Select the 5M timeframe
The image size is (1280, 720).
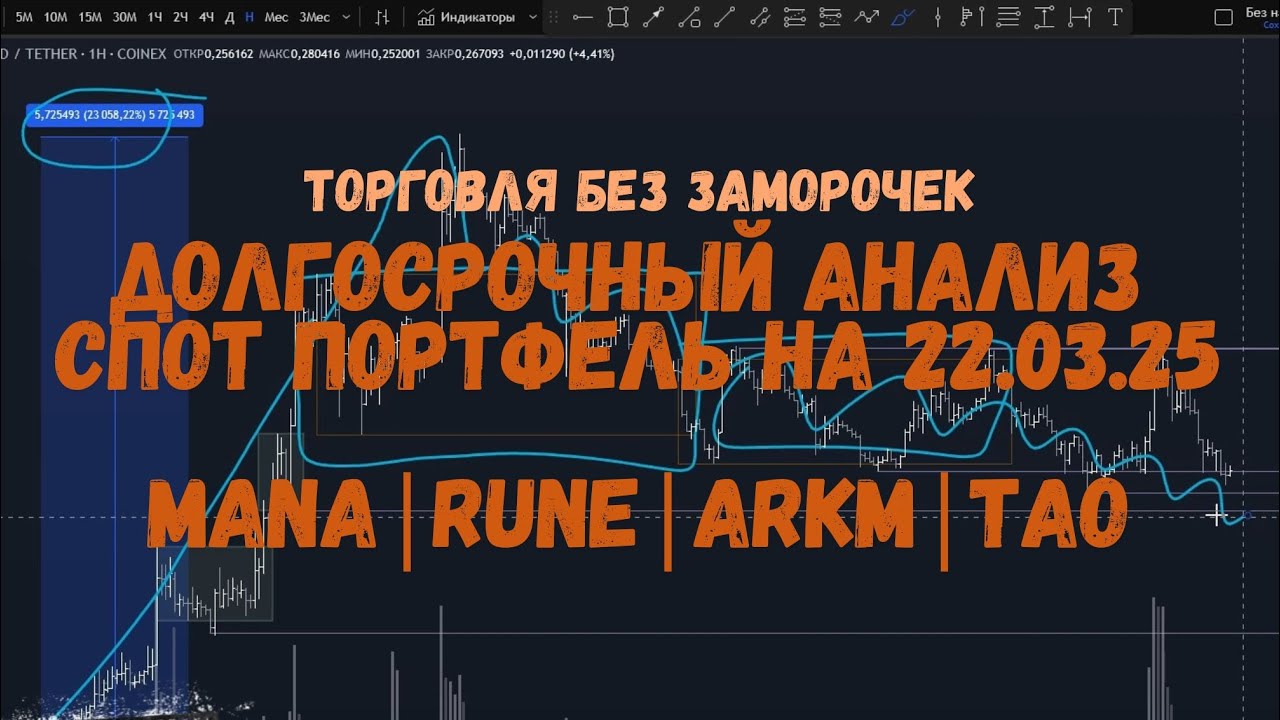pyautogui.click(x=24, y=17)
